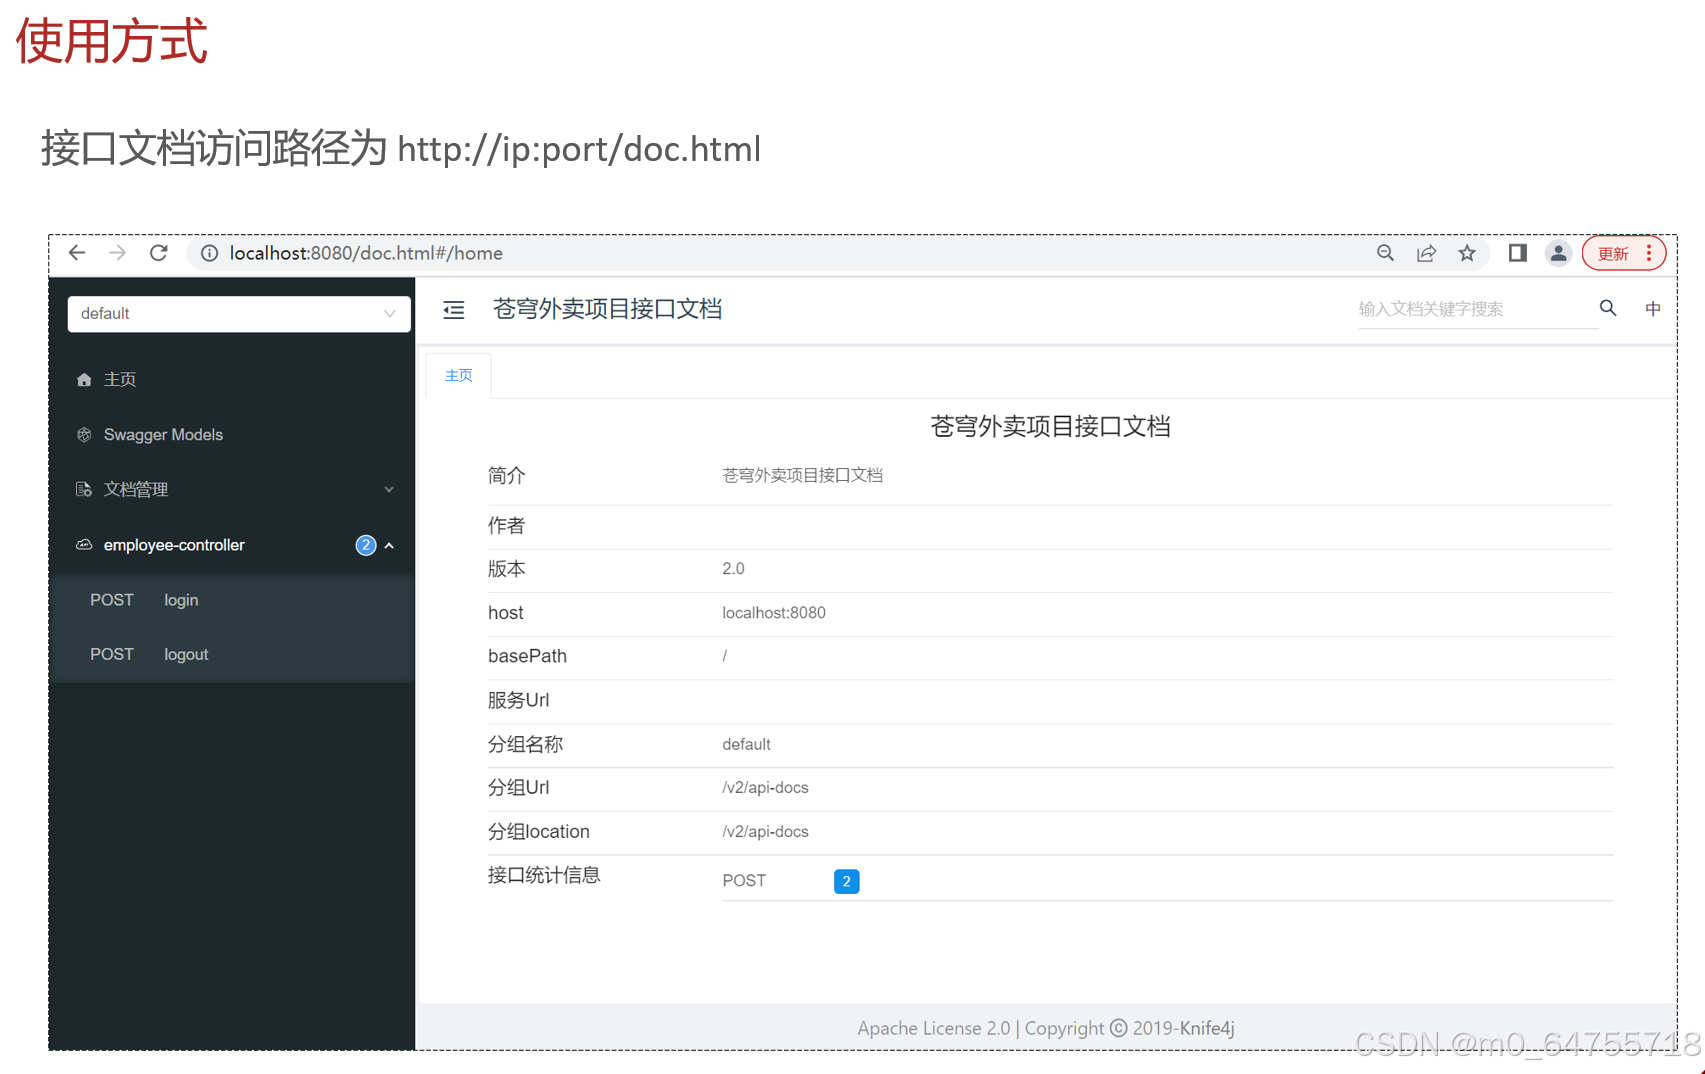The height and width of the screenshot is (1074, 1705).
Task: Click the 主页 home icon in sidebar
Action: pos(84,379)
